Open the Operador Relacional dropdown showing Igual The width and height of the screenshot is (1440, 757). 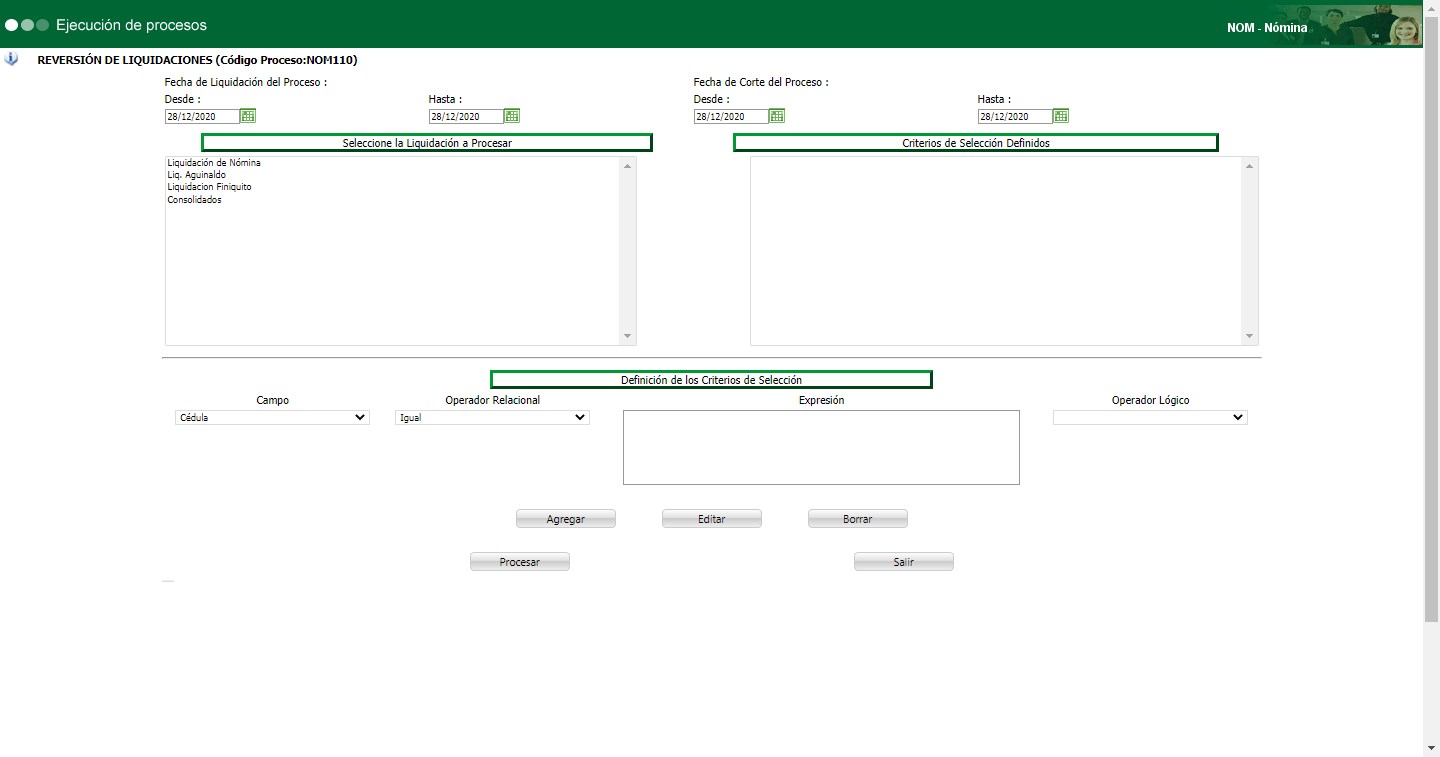coord(492,417)
